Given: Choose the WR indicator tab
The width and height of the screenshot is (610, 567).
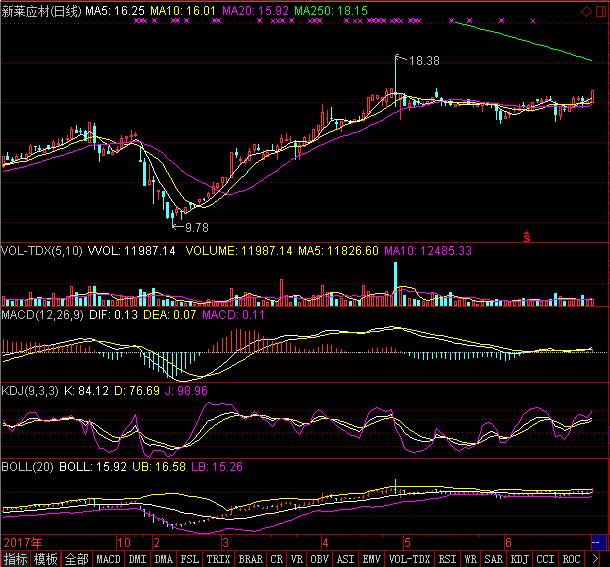Looking at the screenshot, I should point(471,559).
